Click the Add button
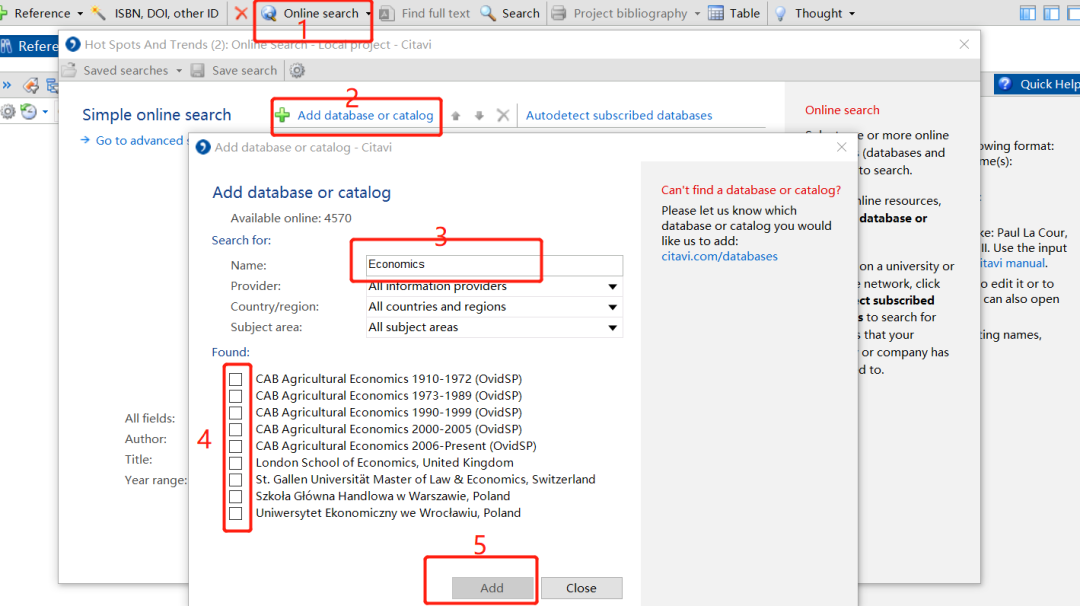1080x606 pixels. click(x=492, y=587)
